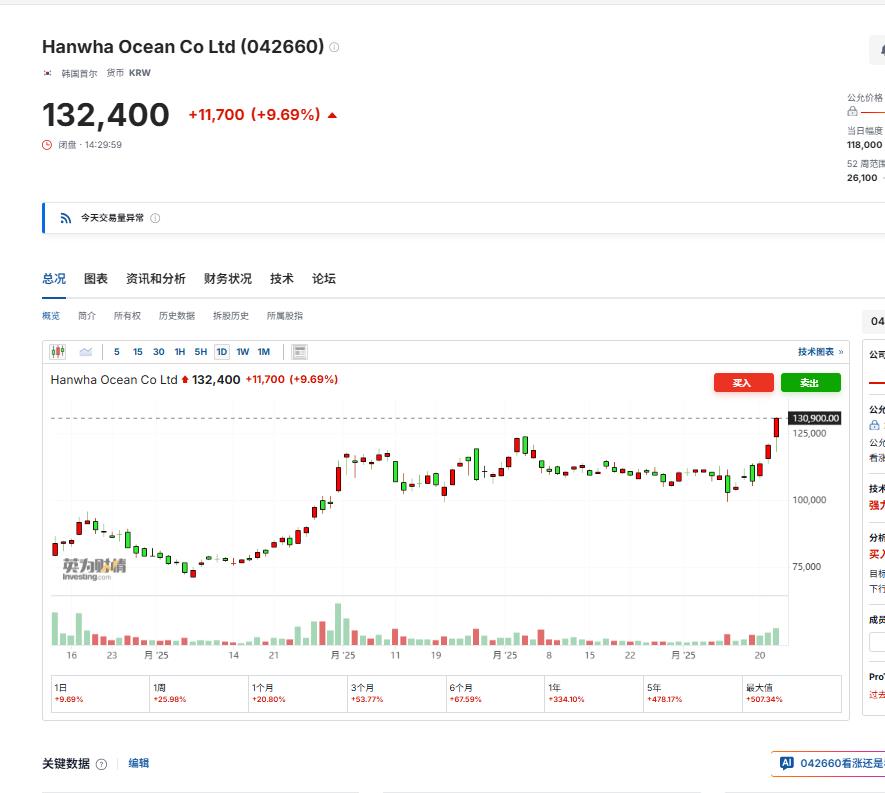Click the 今天交易量异常 notice text
The image size is (885, 793).
[112, 218]
